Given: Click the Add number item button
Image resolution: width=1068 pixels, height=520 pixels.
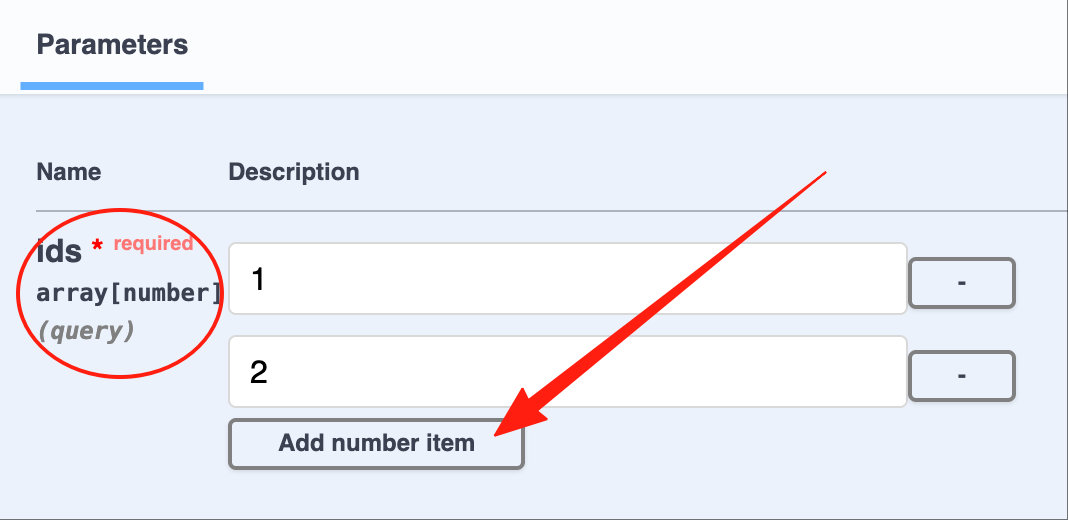Looking at the screenshot, I should pyautogui.click(x=376, y=444).
